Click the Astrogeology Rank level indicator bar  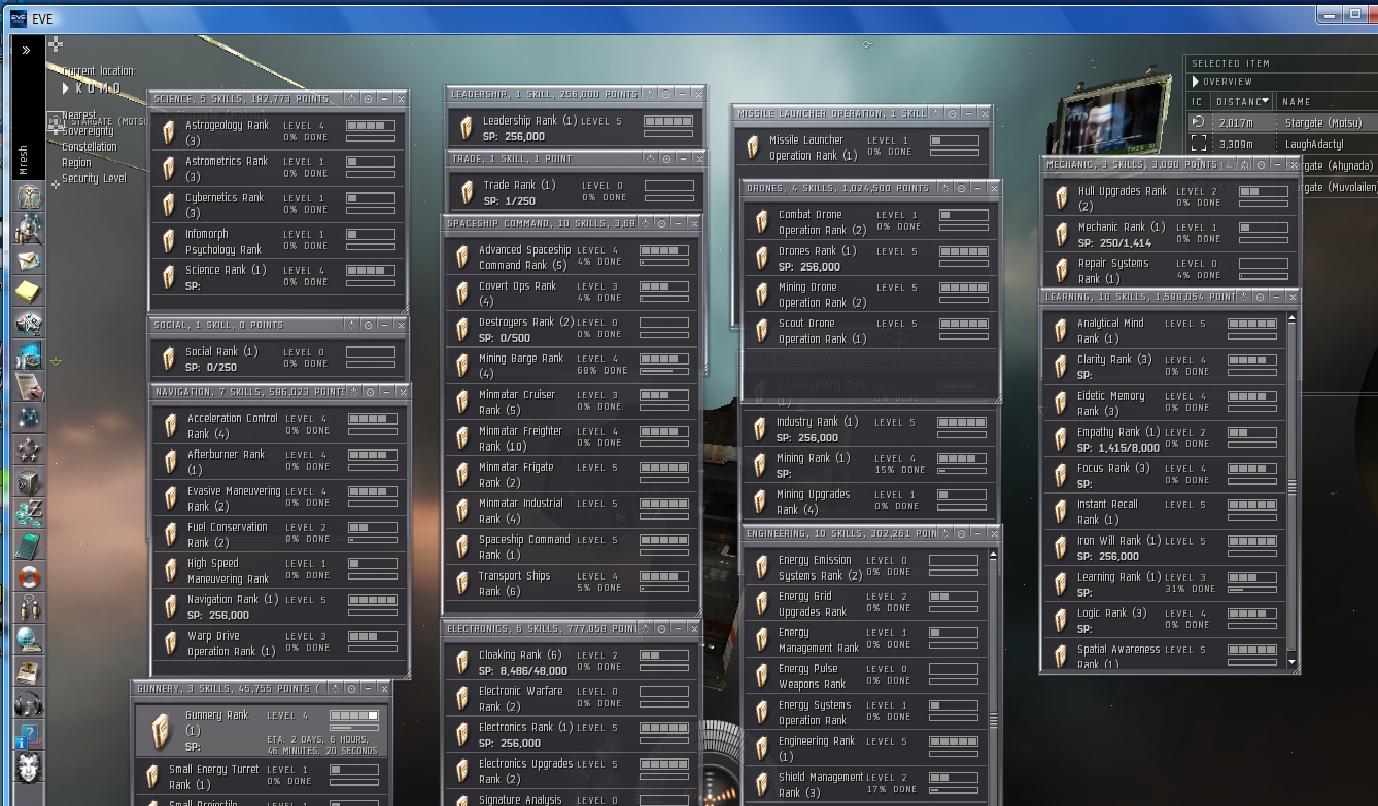click(370, 126)
